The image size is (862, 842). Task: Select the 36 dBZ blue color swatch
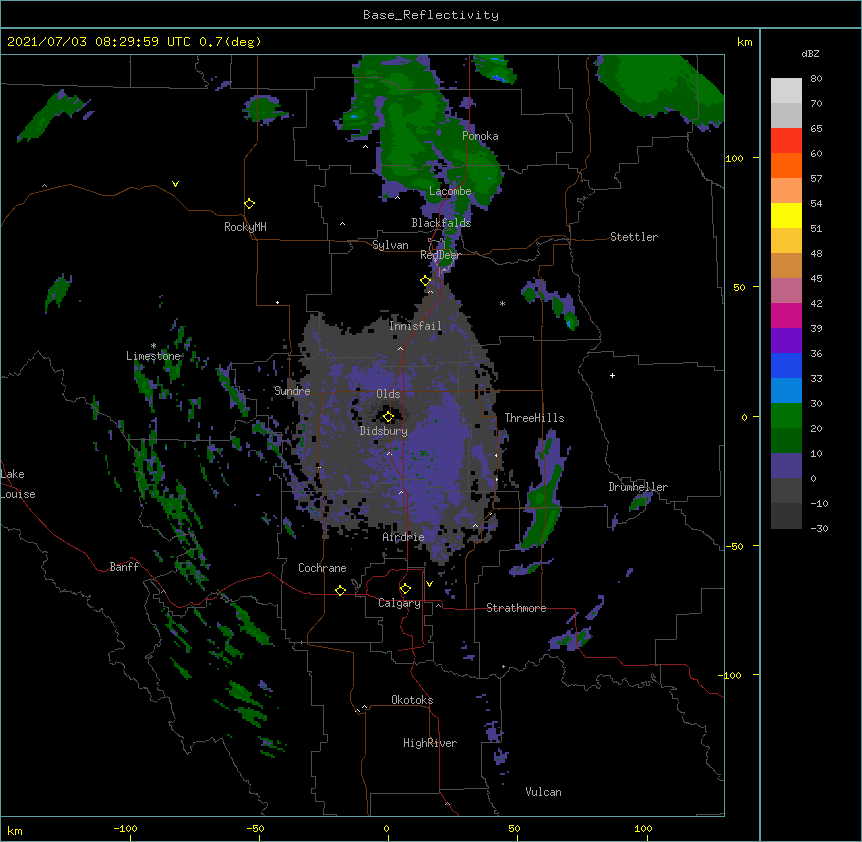(786, 365)
